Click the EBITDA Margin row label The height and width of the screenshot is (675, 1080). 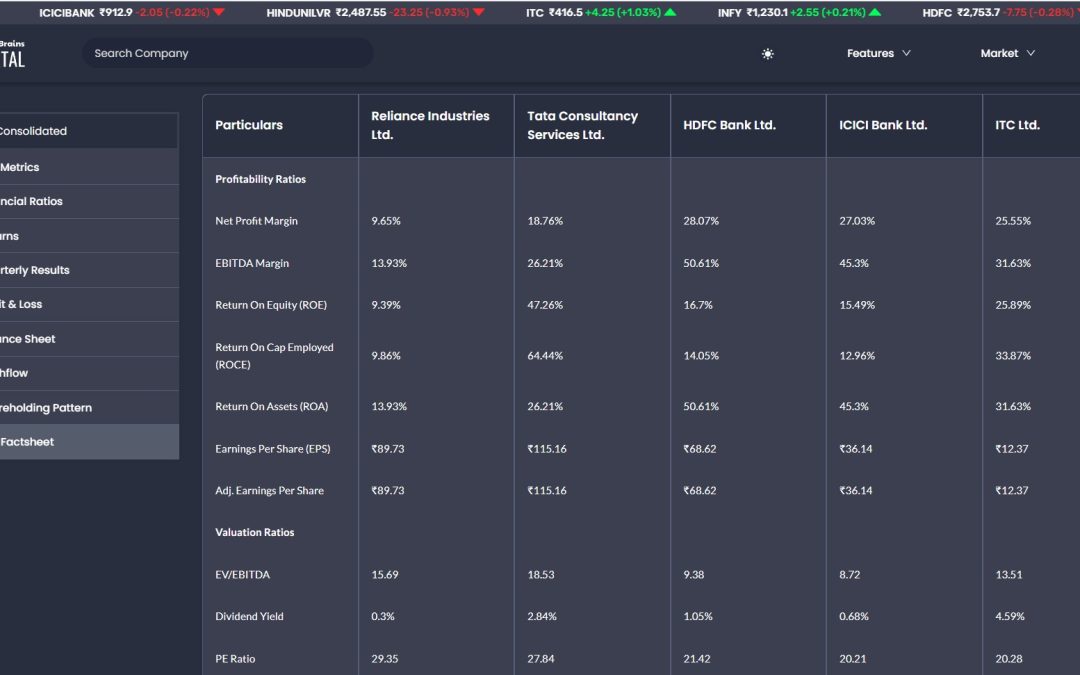tap(252, 263)
